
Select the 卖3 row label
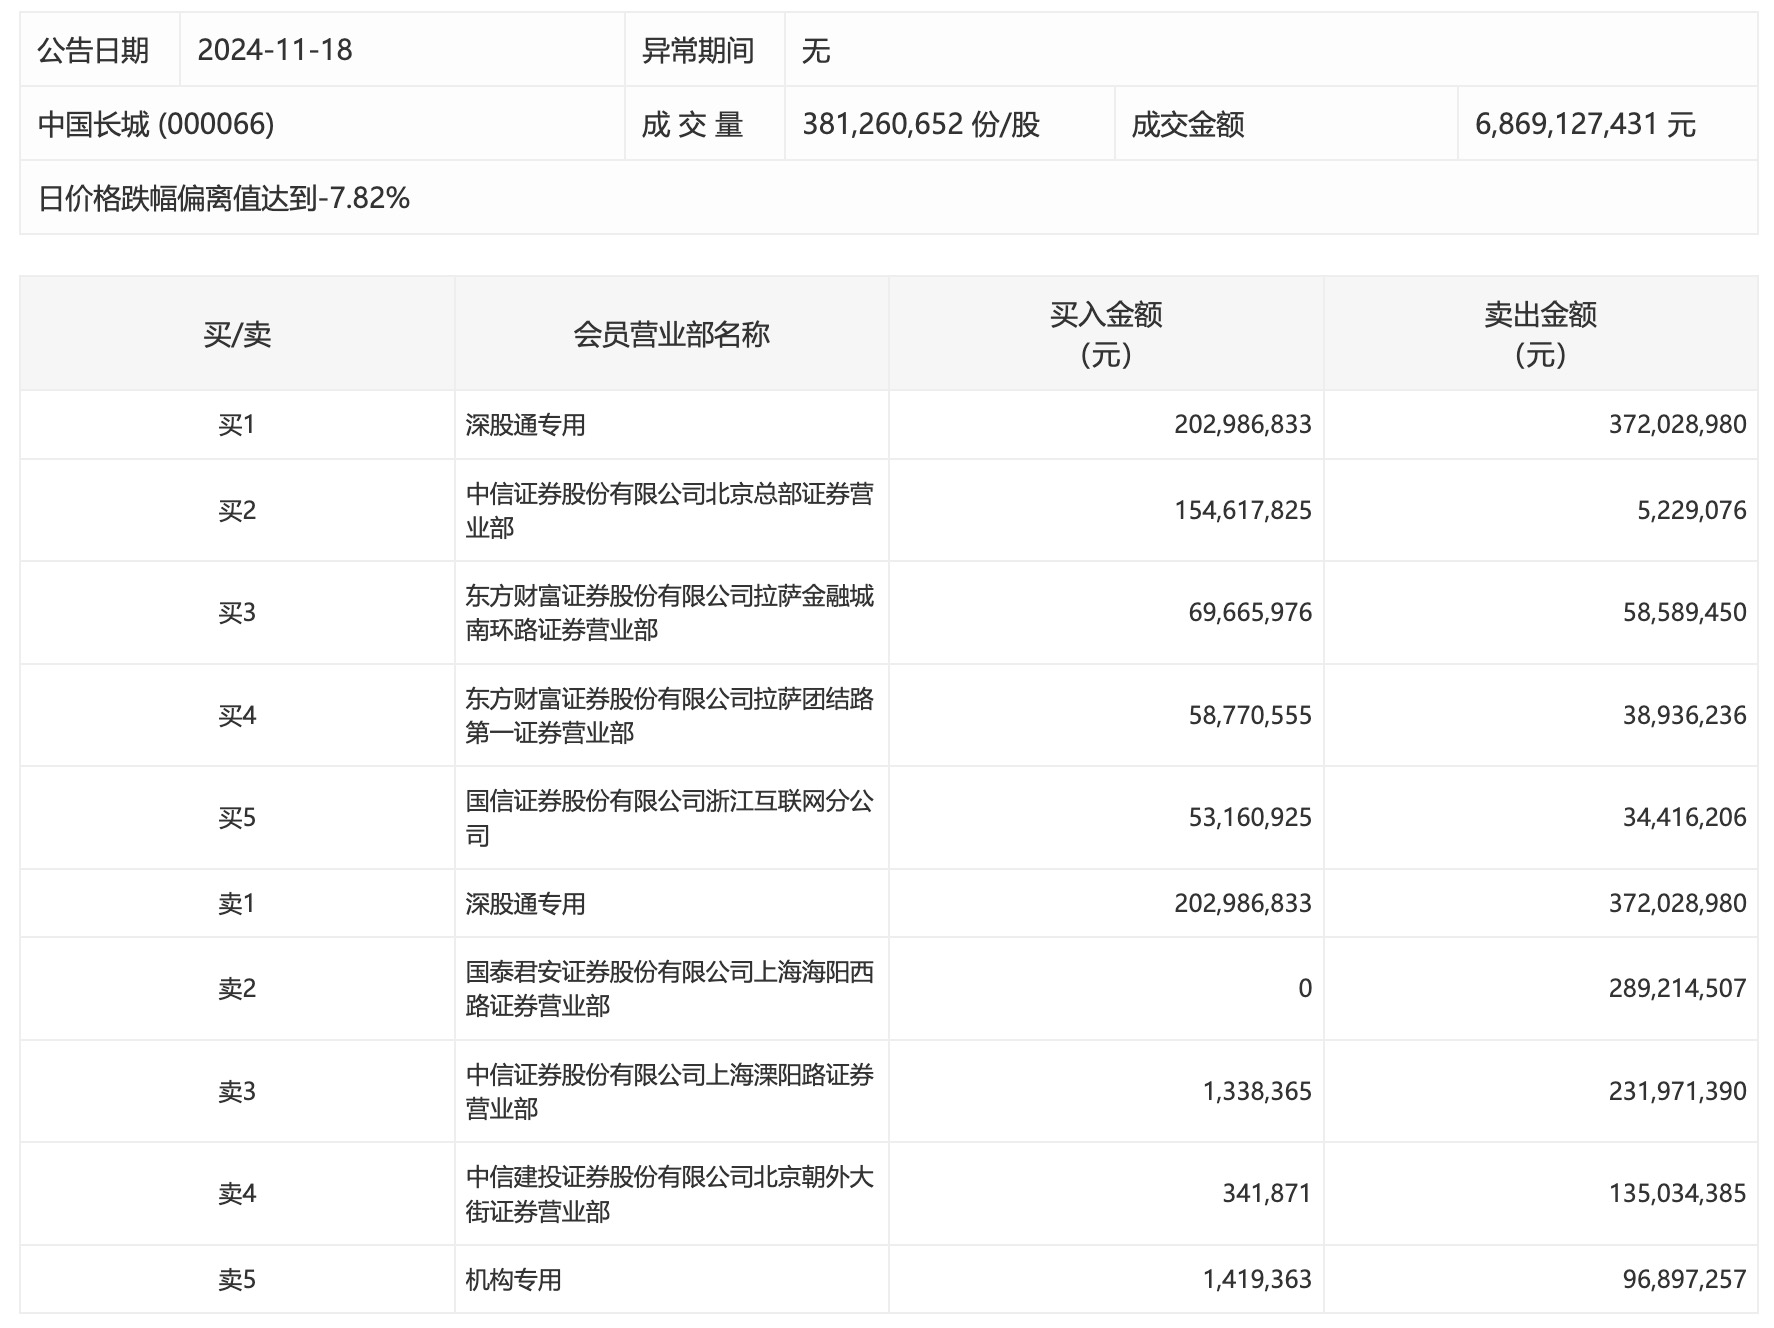(x=237, y=1092)
